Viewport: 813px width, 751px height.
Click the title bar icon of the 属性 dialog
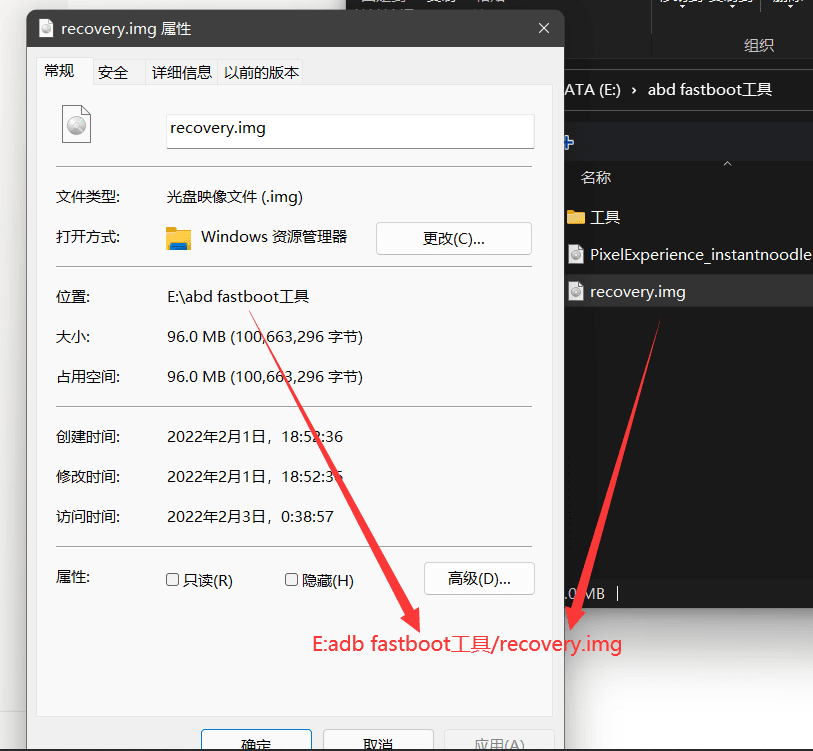(46, 29)
